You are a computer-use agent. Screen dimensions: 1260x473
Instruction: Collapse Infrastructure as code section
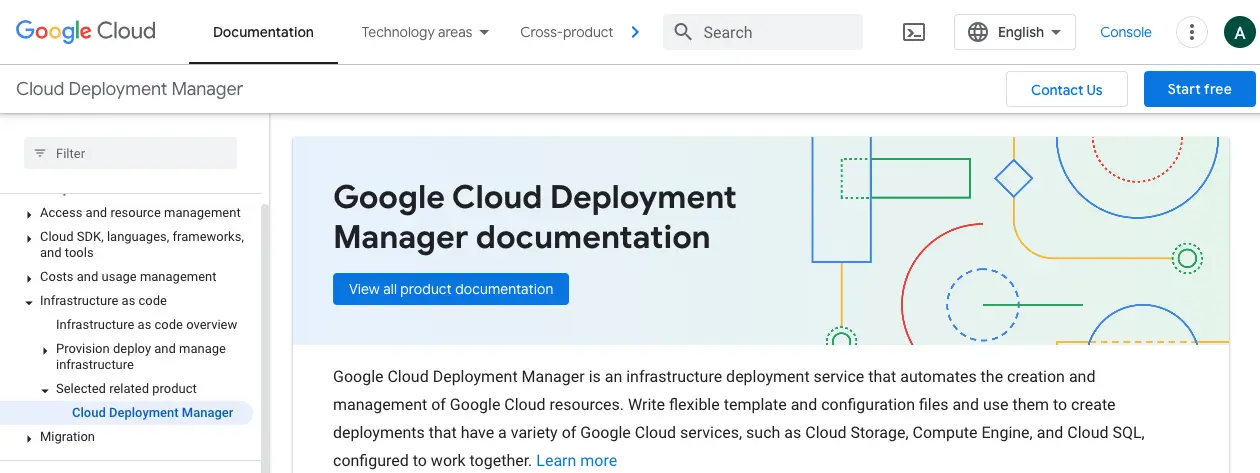[29, 301]
